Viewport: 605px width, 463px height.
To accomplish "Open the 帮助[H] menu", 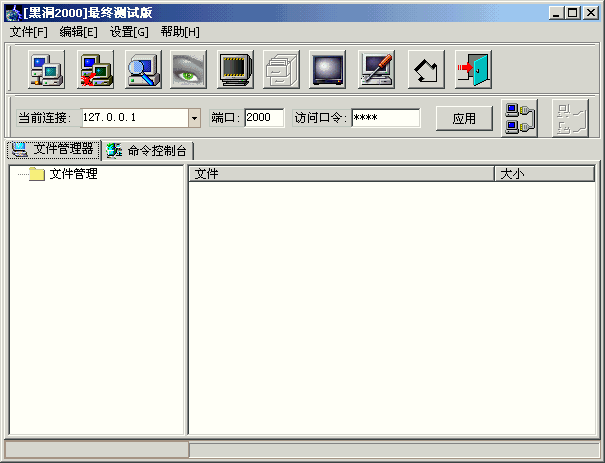I will click(x=180, y=31).
